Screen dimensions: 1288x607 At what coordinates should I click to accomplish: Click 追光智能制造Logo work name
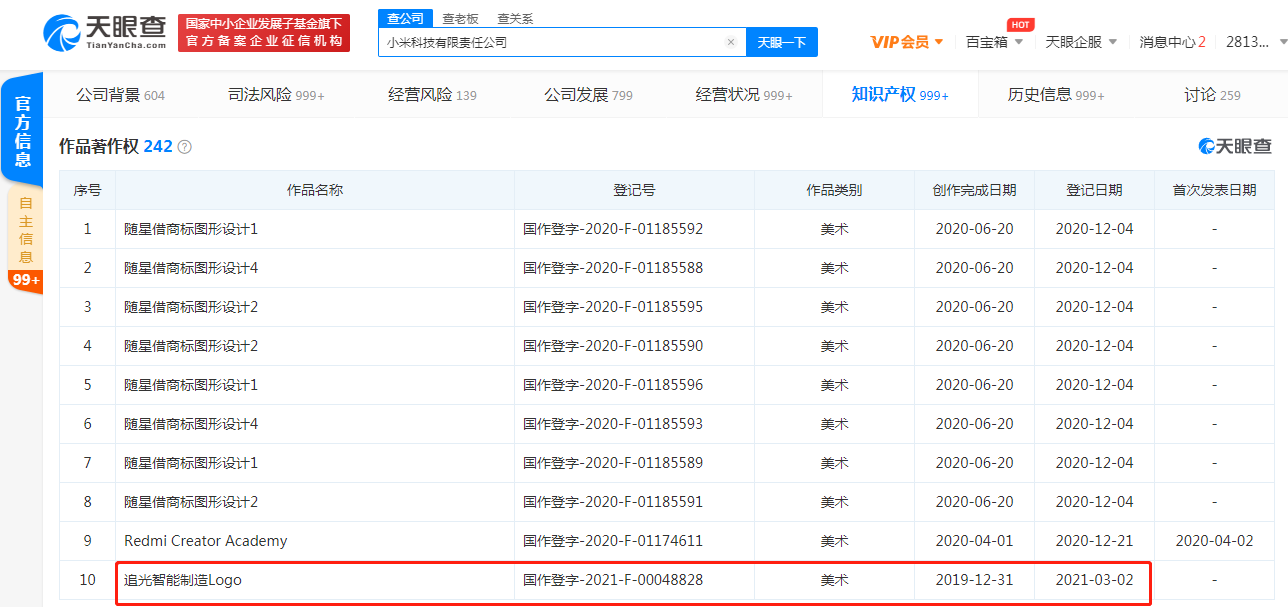tap(183, 580)
